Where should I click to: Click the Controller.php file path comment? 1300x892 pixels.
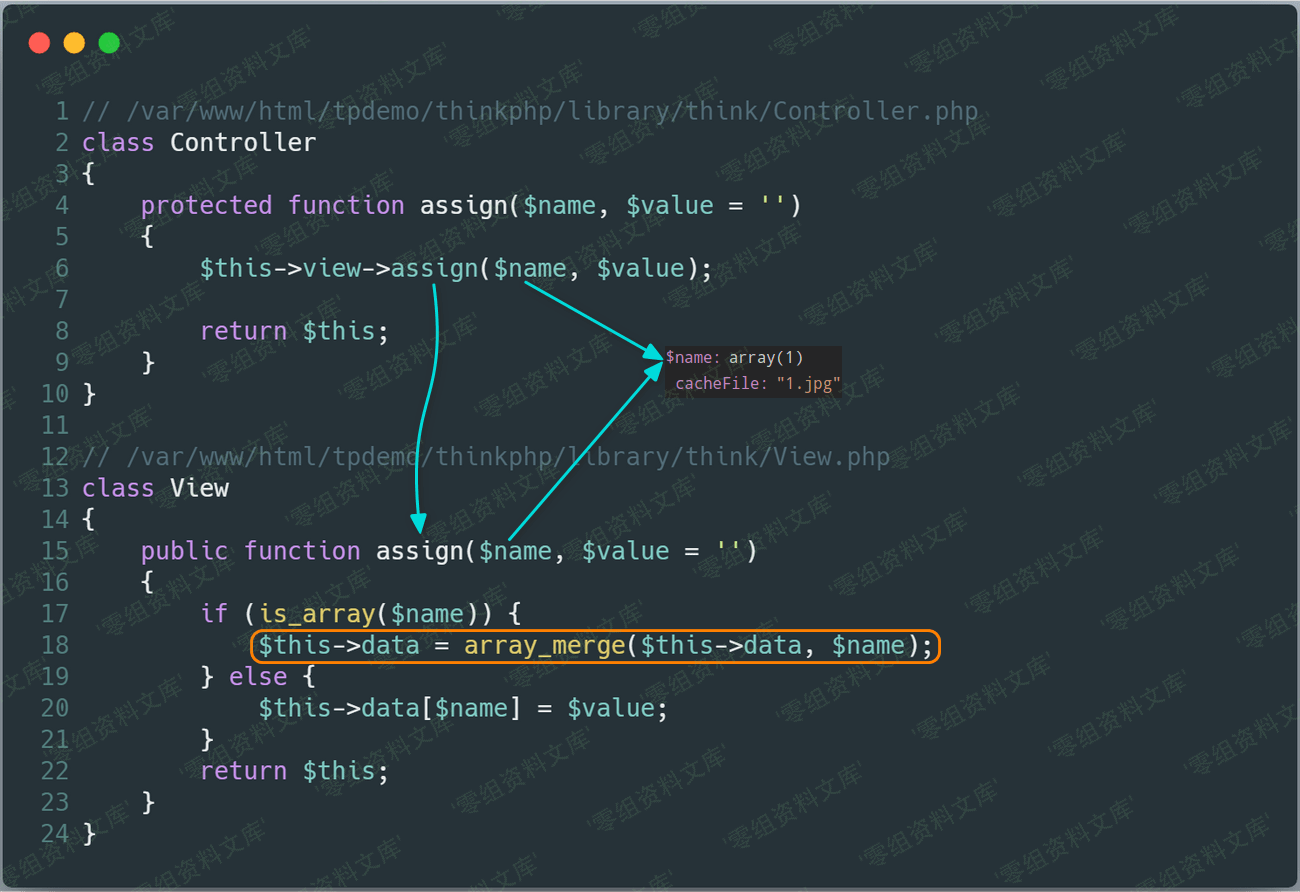[530, 111]
